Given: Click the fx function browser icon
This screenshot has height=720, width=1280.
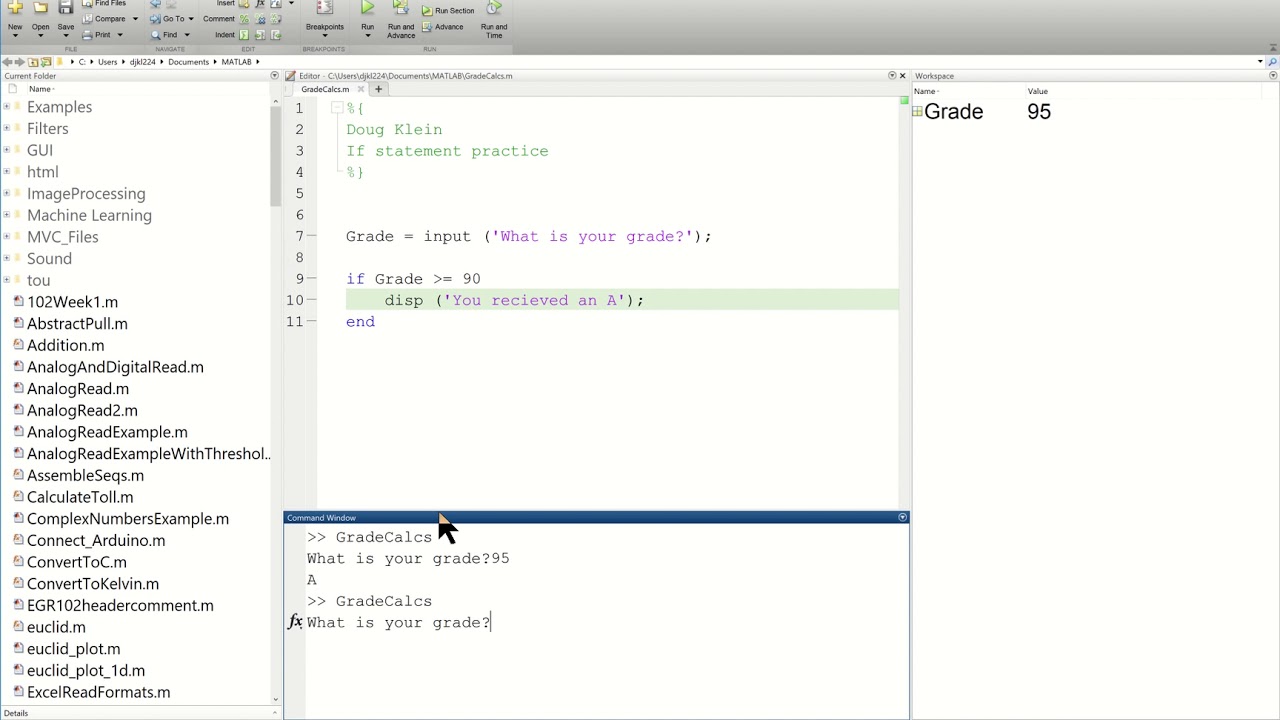Looking at the screenshot, I should point(295,622).
